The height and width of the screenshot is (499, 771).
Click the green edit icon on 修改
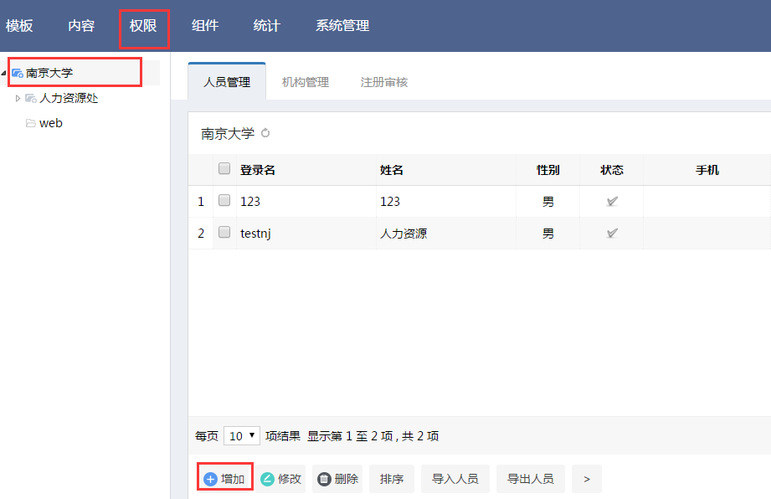click(267, 479)
